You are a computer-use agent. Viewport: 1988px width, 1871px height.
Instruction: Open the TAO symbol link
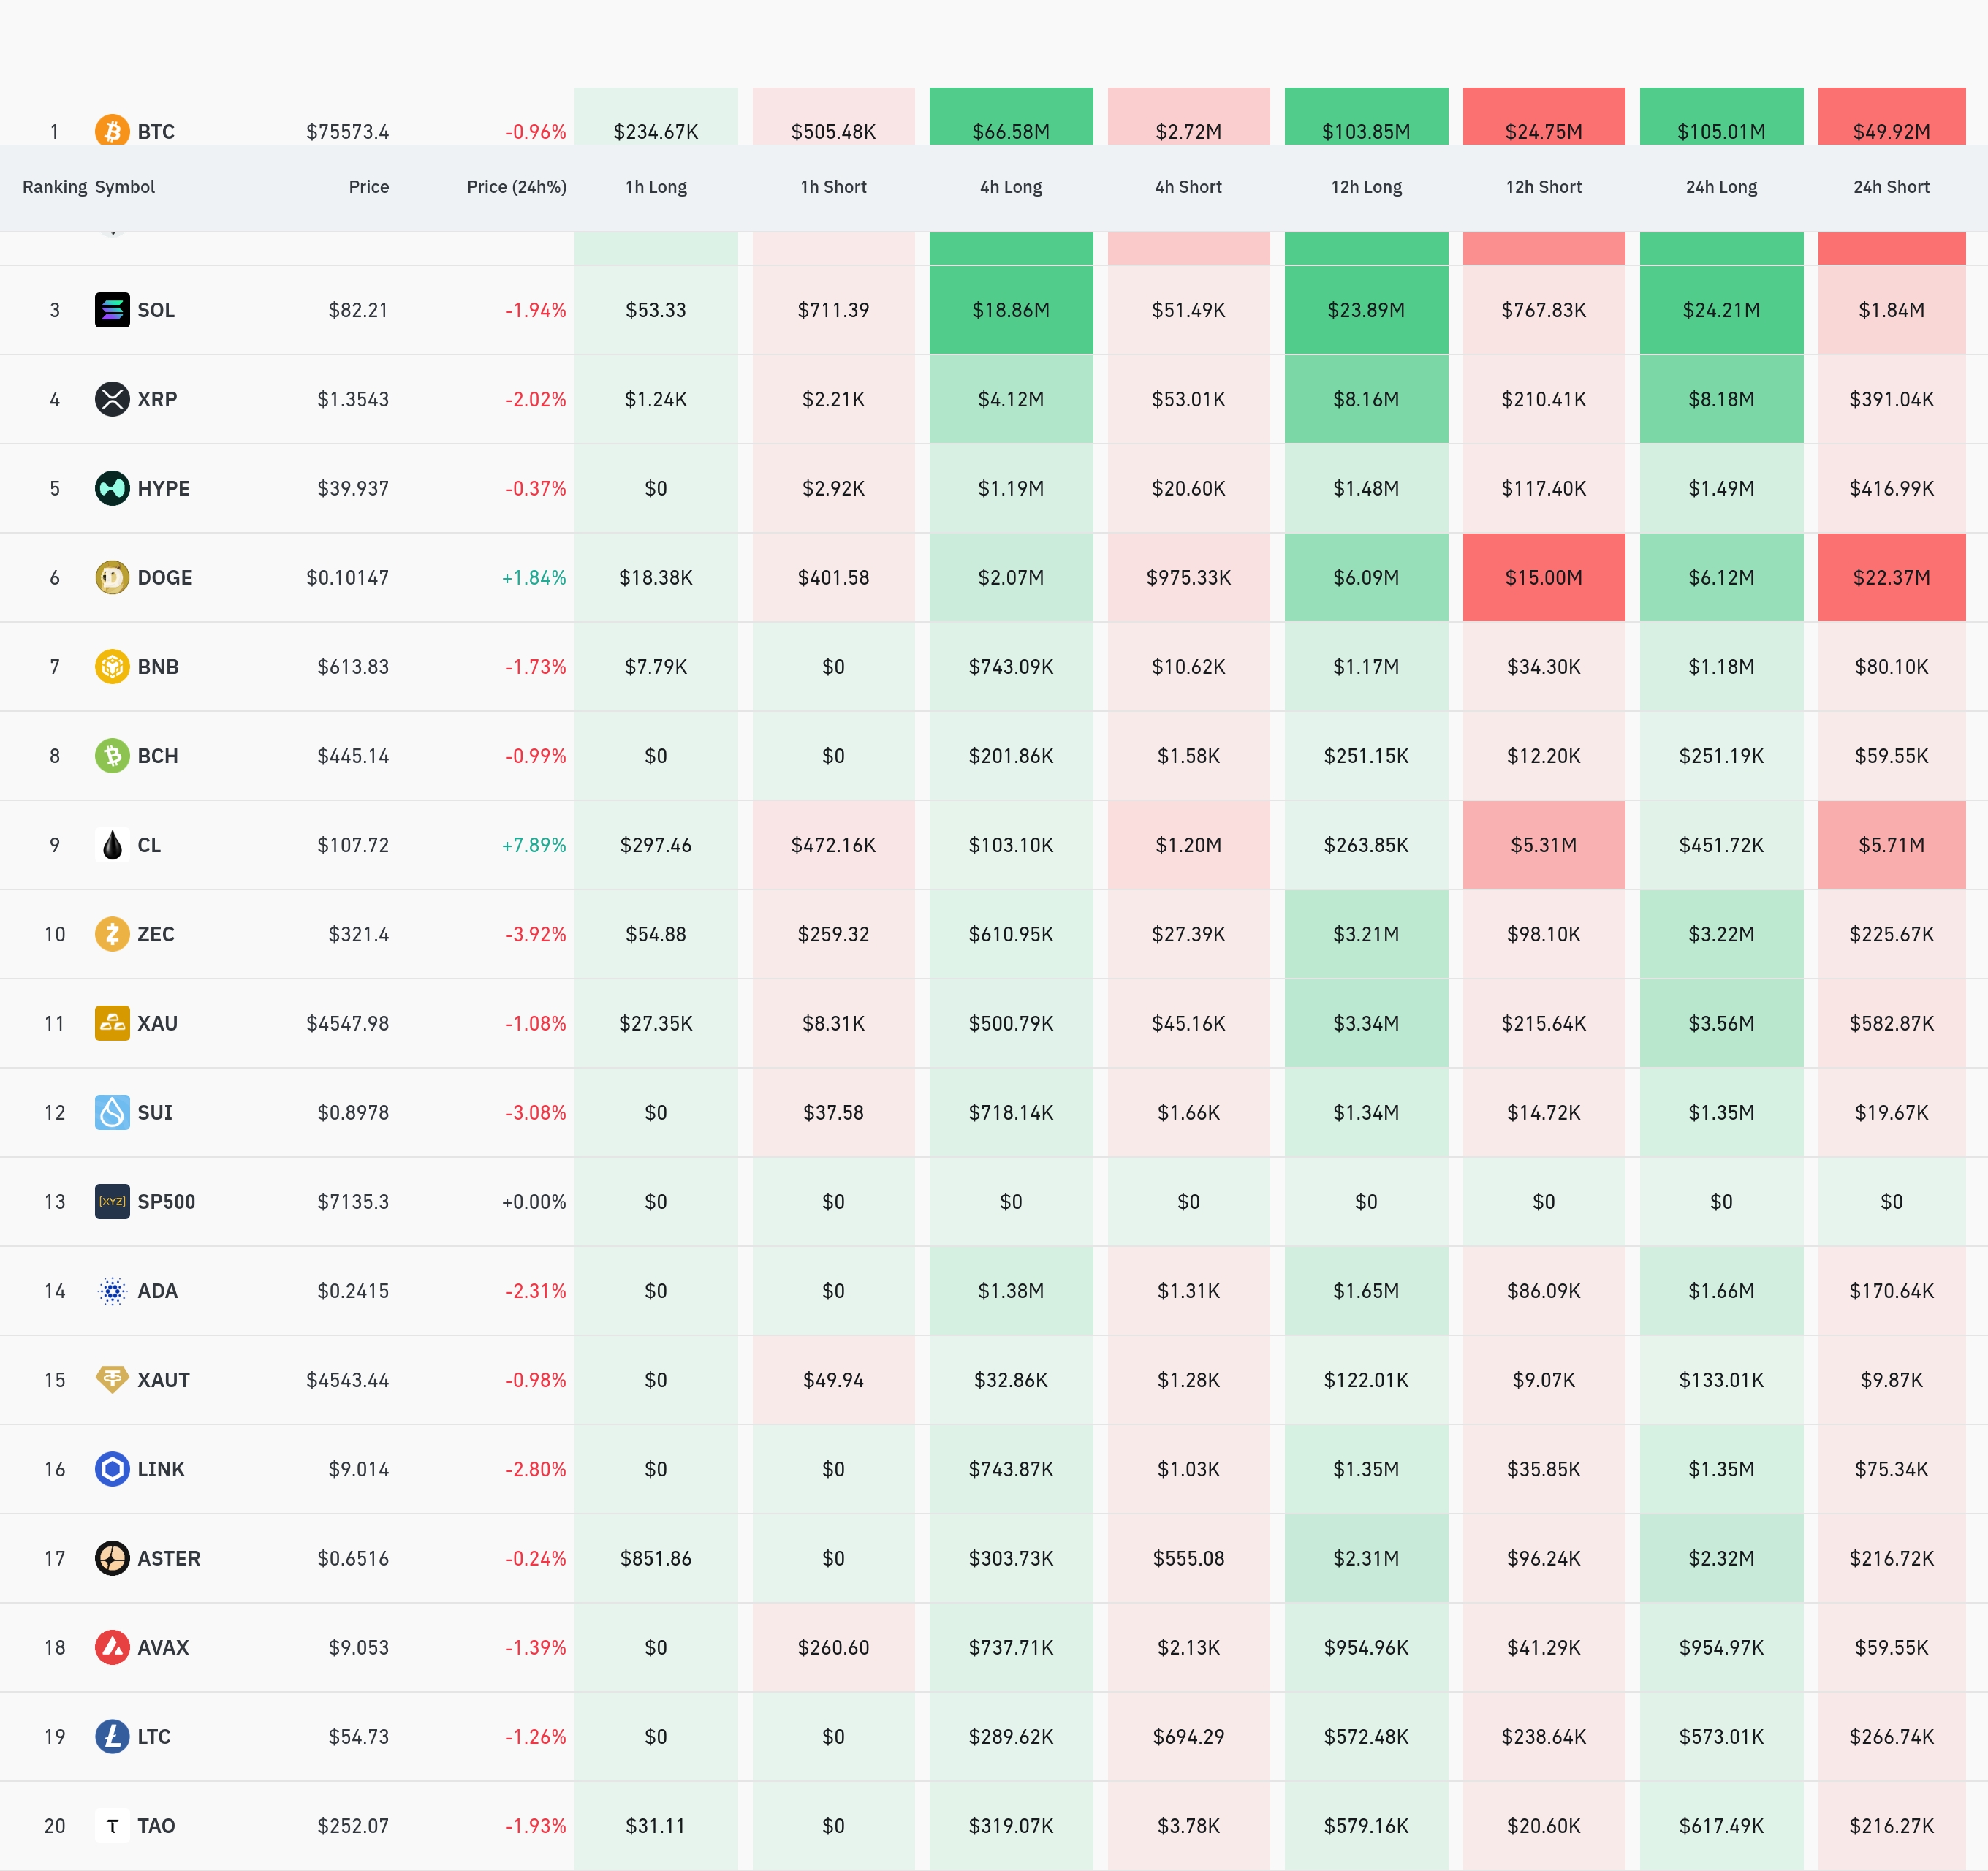[156, 1826]
